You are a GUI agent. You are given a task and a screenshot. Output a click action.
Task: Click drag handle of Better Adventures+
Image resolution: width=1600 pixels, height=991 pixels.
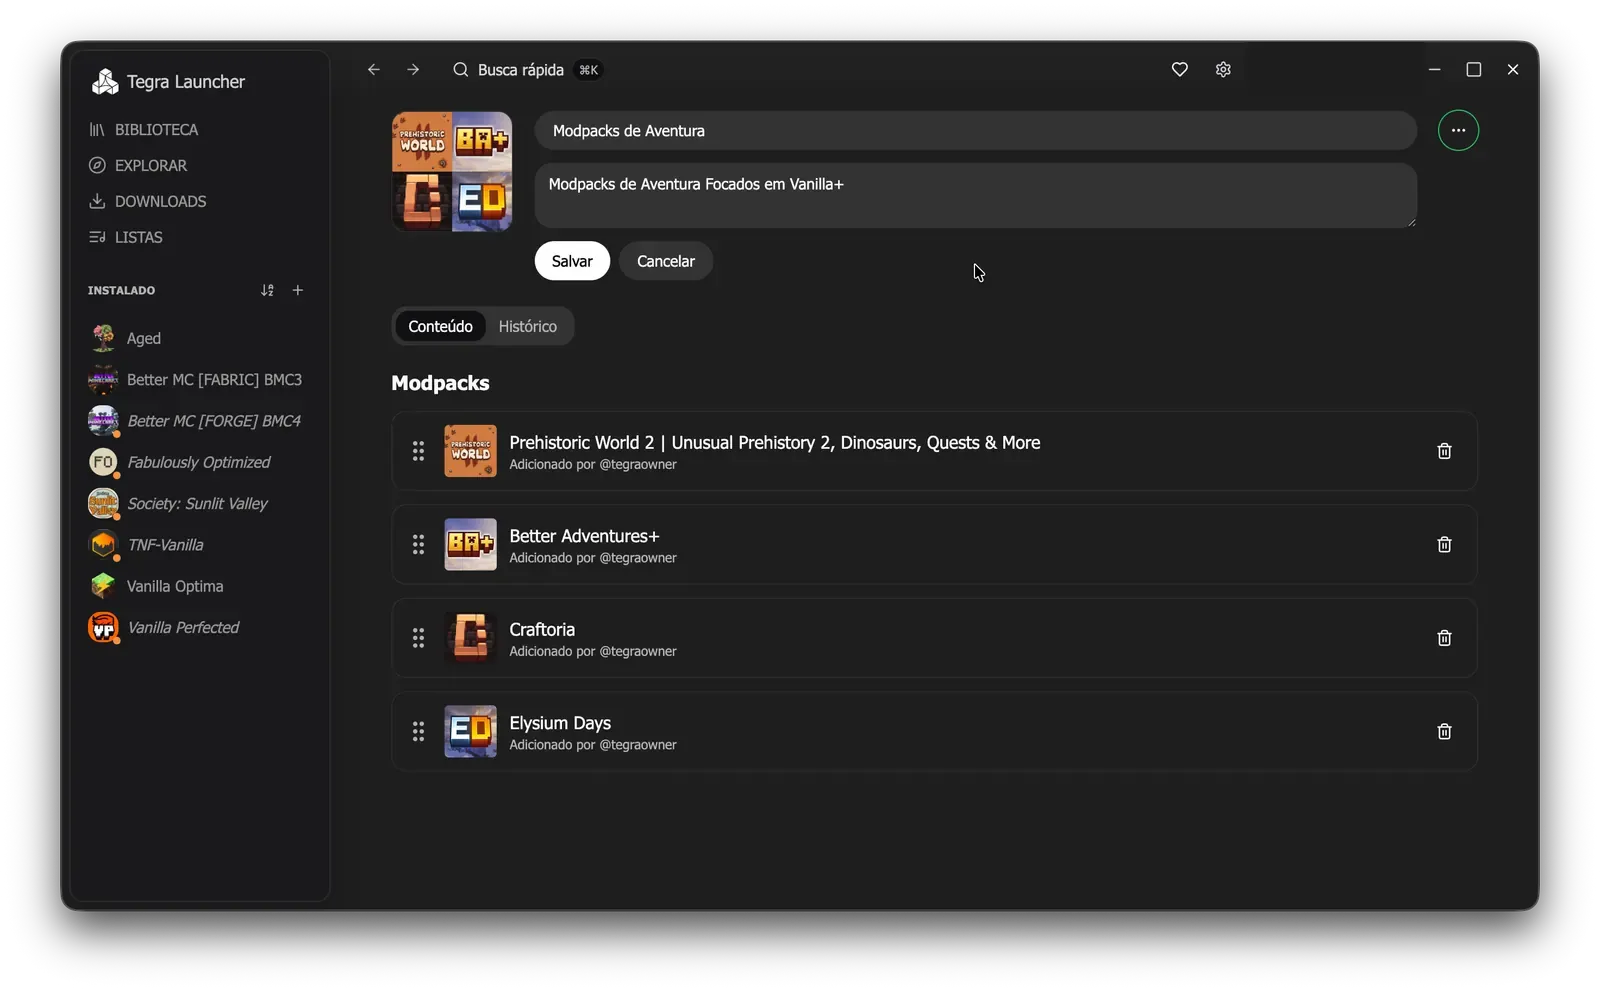pyautogui.click(x=418, y=545)
